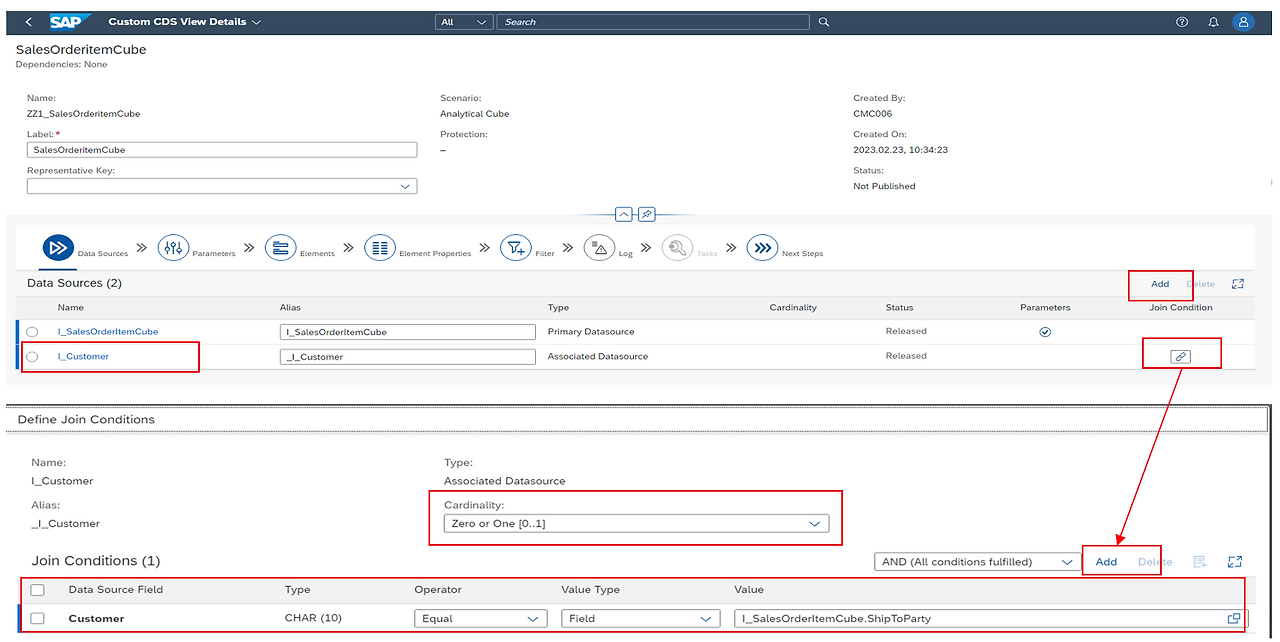1280x642 pixels.
Task: Switch to the Next Steps tab label
Action: pos(802,254)
